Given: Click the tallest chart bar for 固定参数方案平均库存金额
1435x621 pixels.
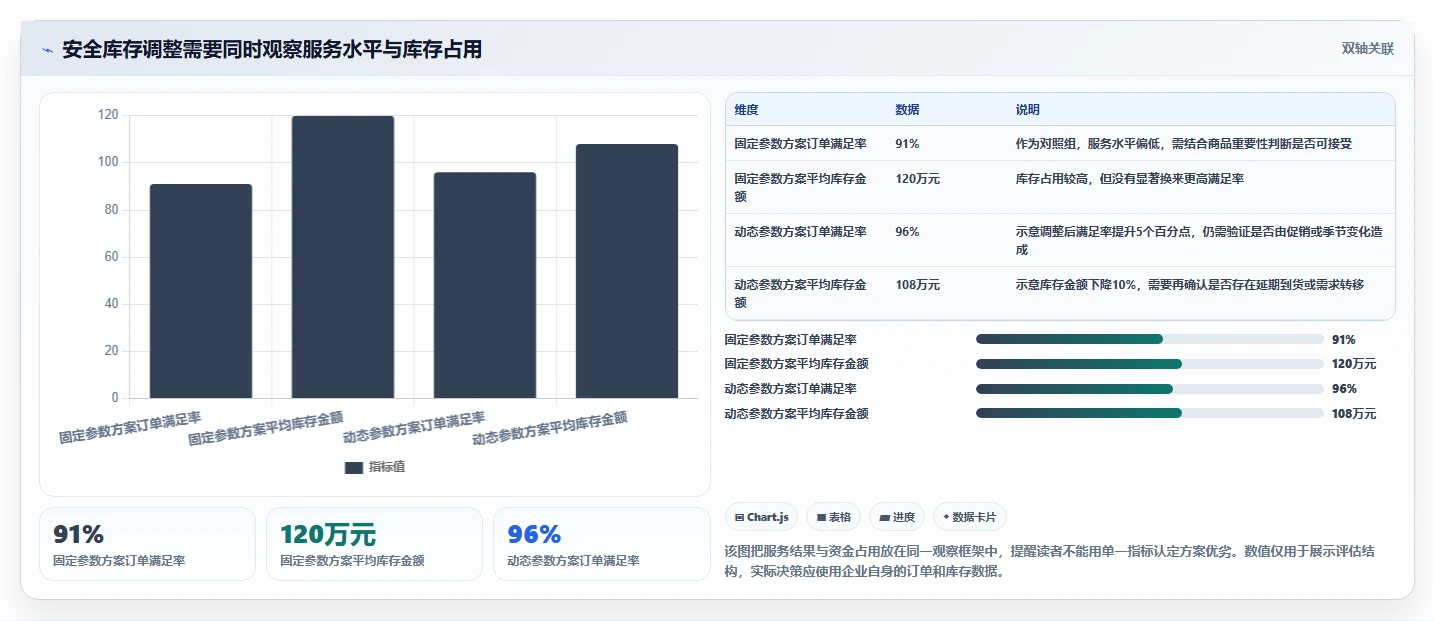Looking at the screenshot, I should tap(343, 257).
